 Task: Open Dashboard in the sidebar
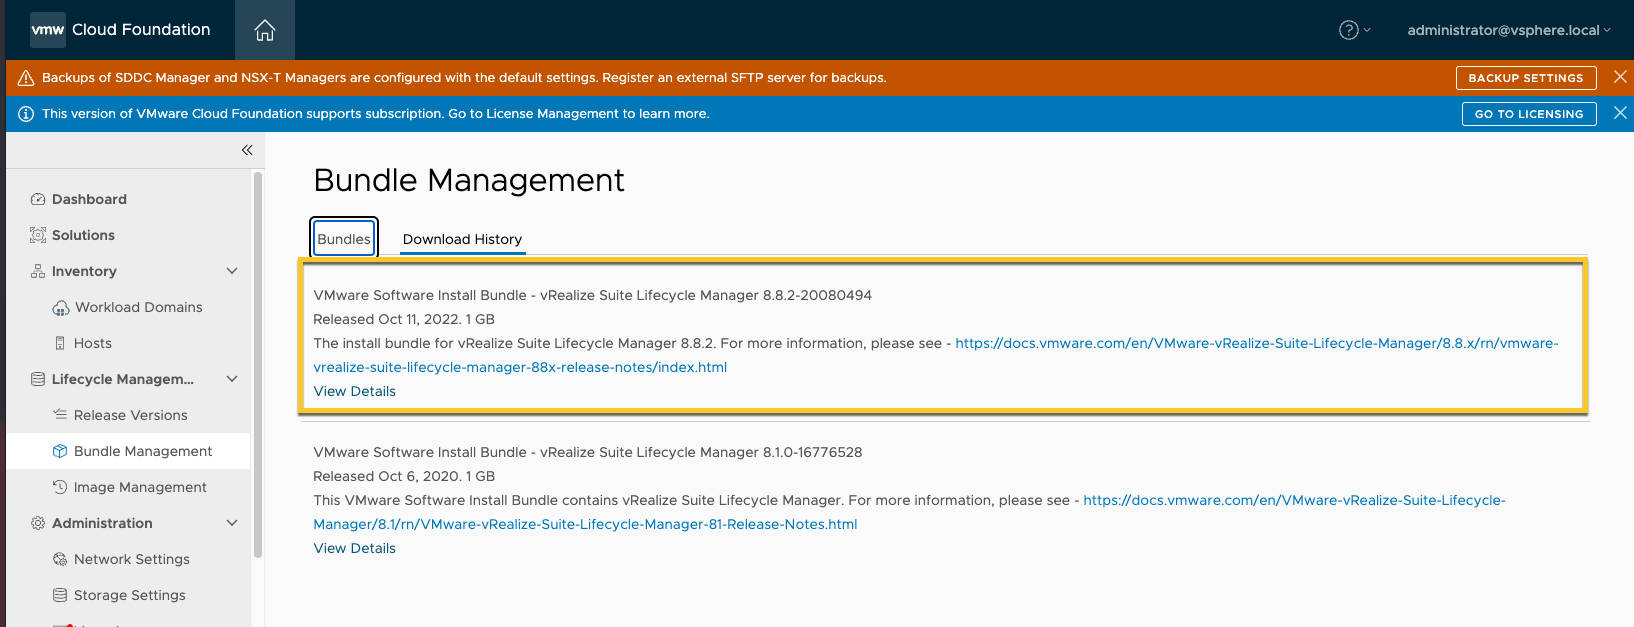(x=89, y=199)
